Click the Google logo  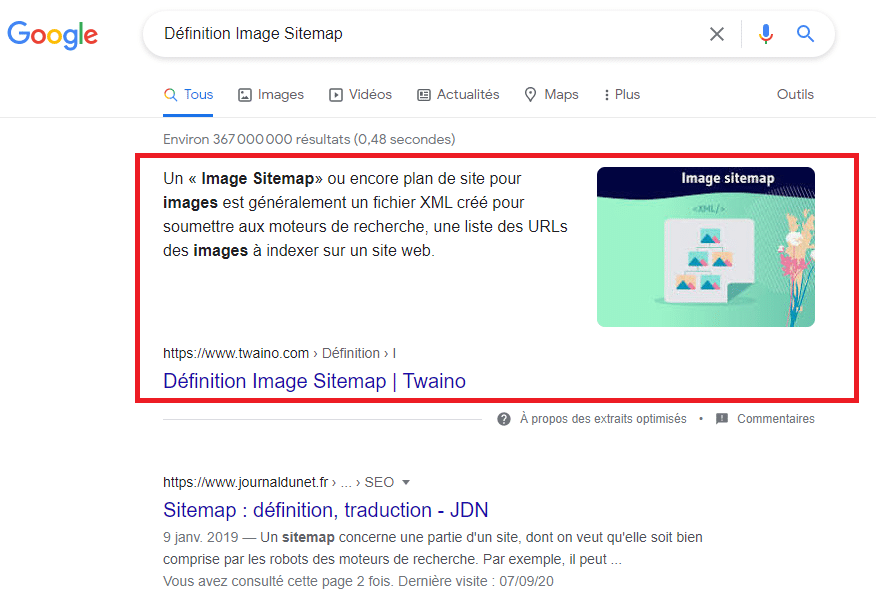click(x=53, y=35)
